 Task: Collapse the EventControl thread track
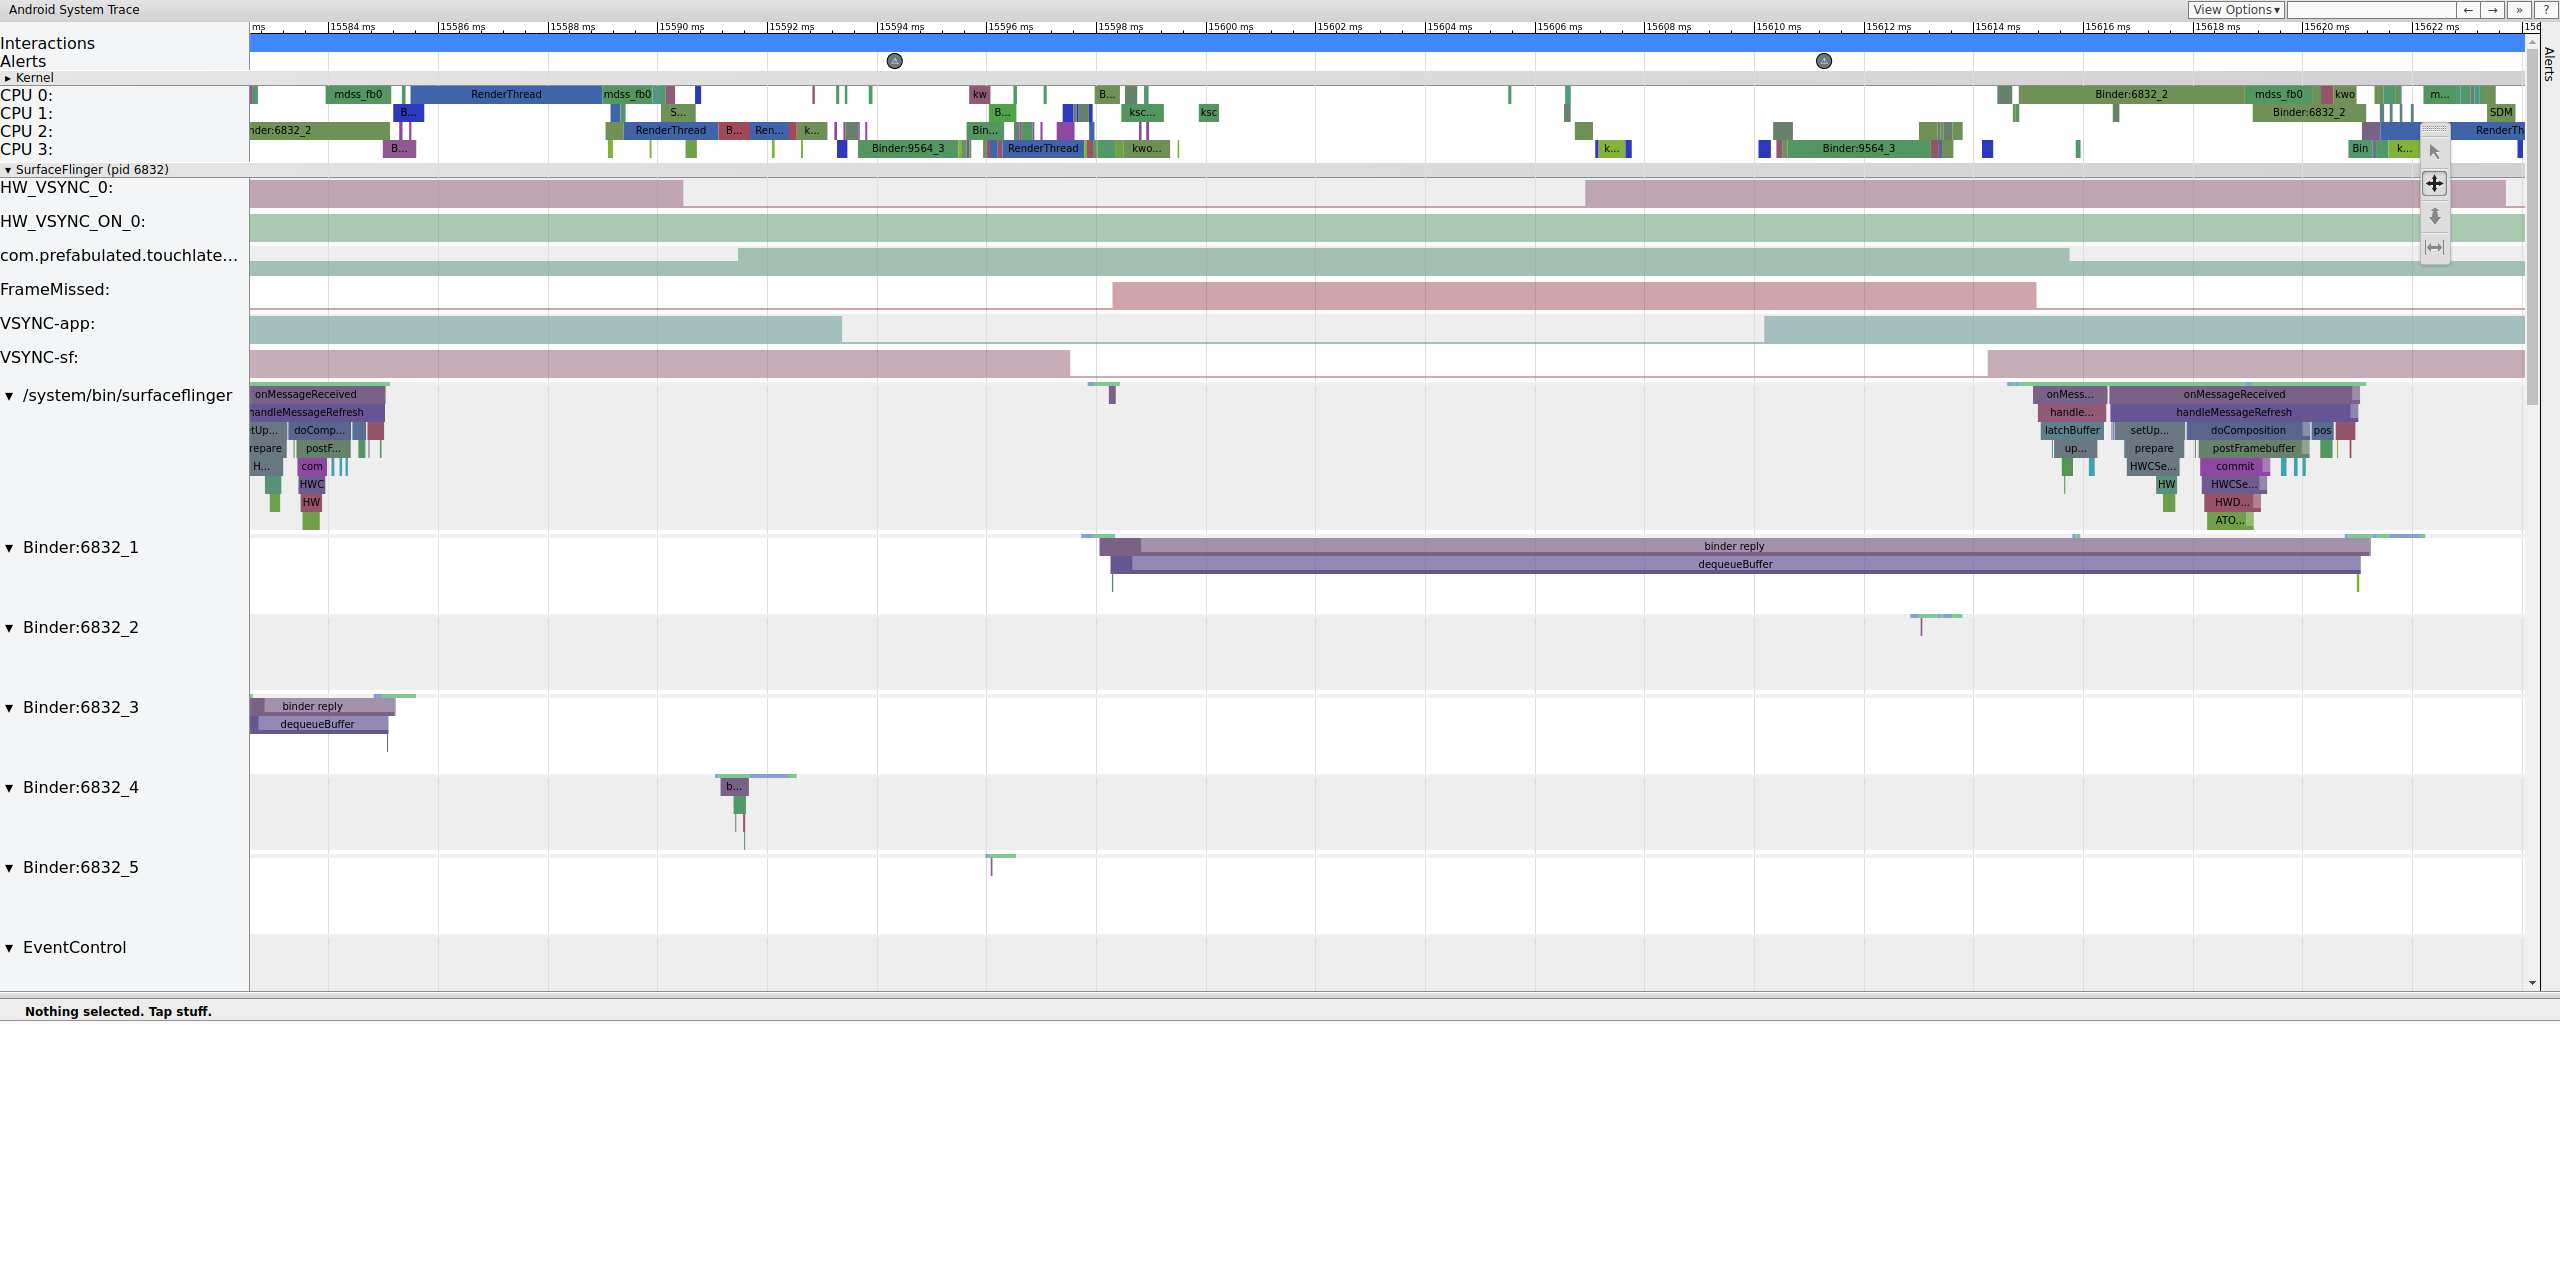pyautogui.click(x=9, y=948)
